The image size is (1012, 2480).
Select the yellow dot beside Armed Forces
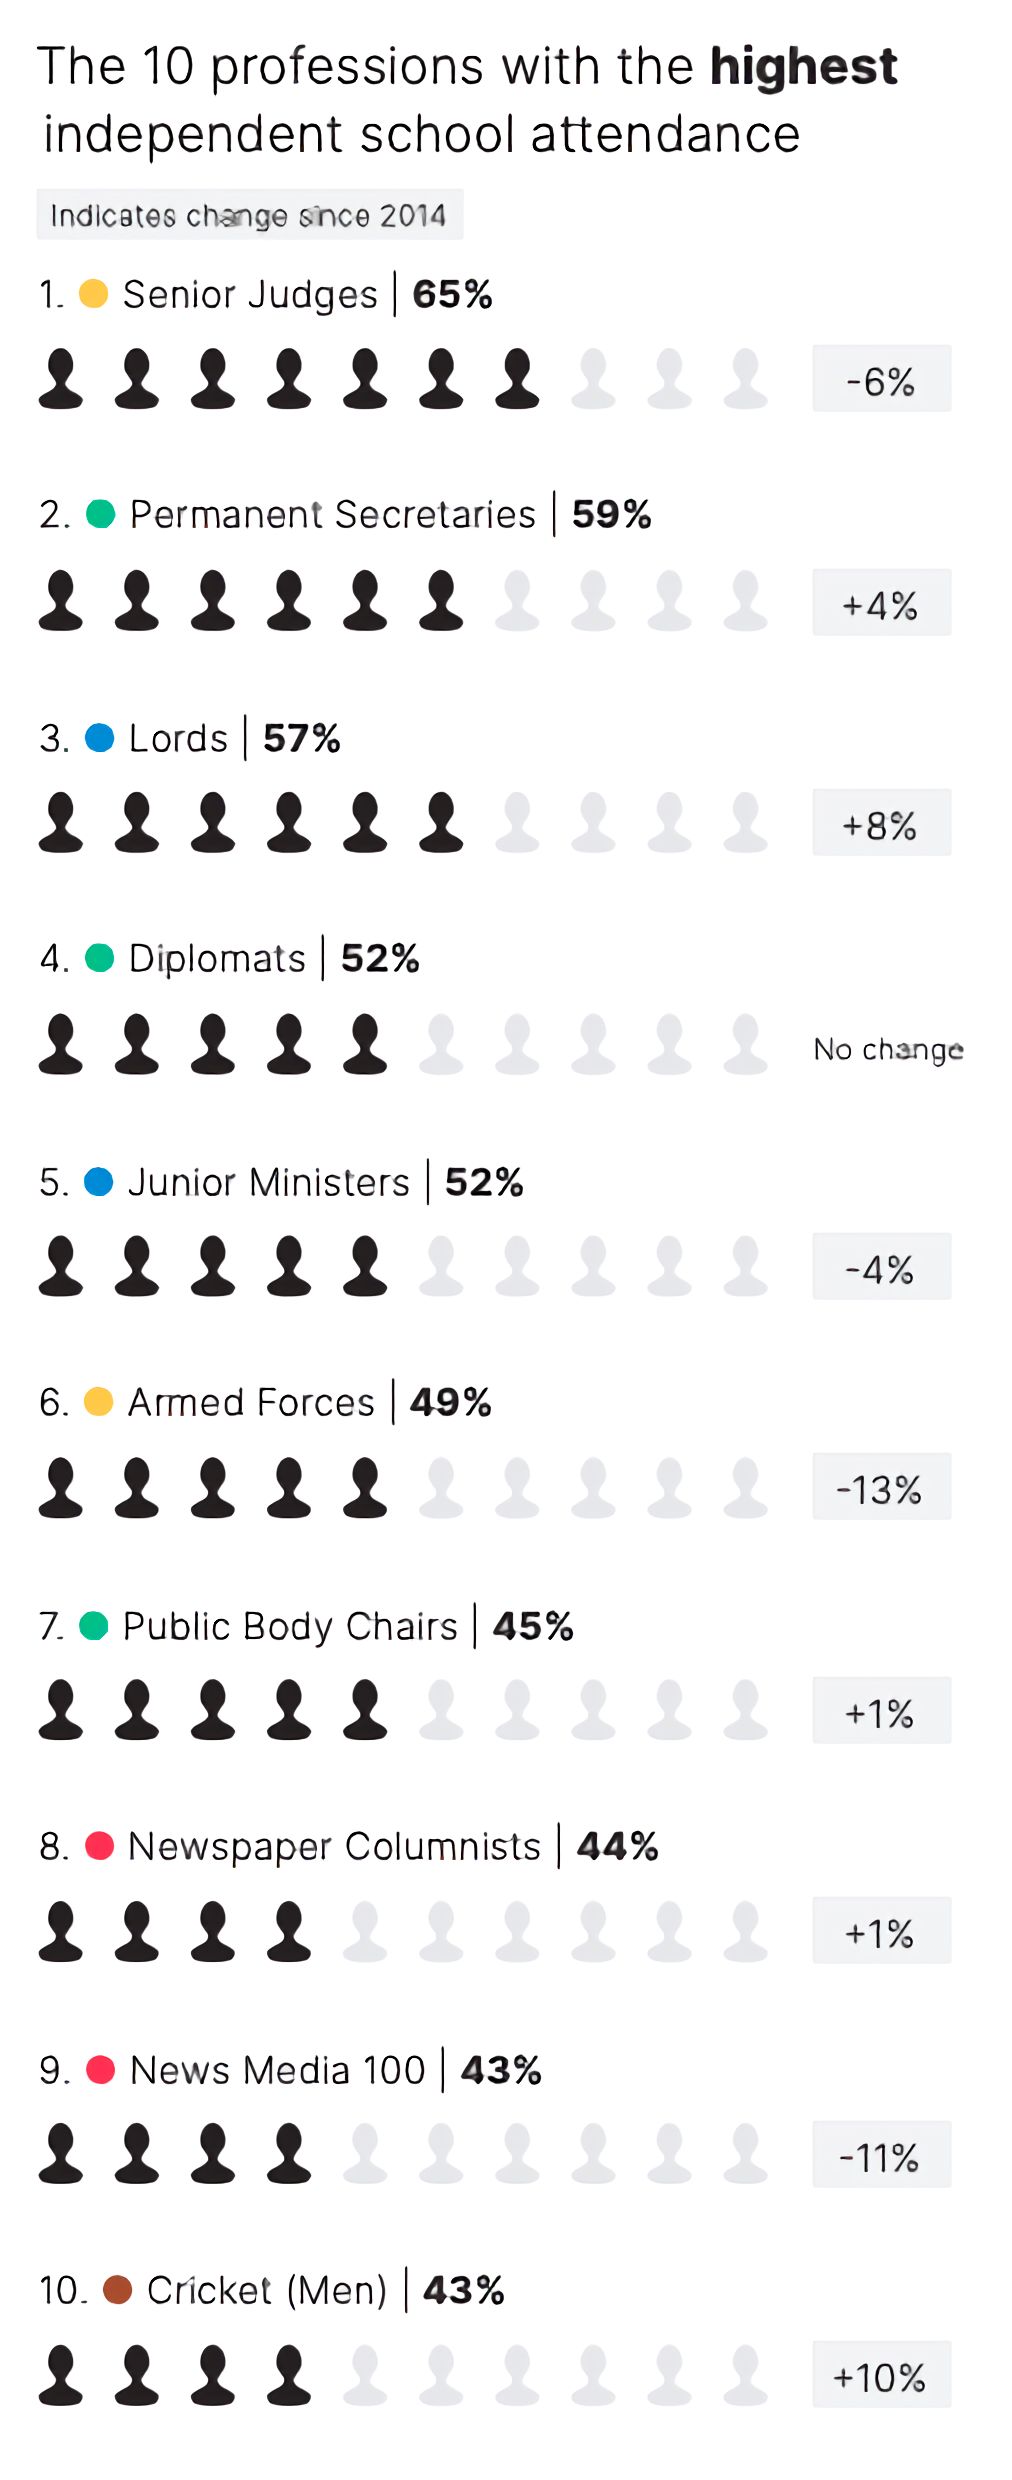(x=98, y=1402)
